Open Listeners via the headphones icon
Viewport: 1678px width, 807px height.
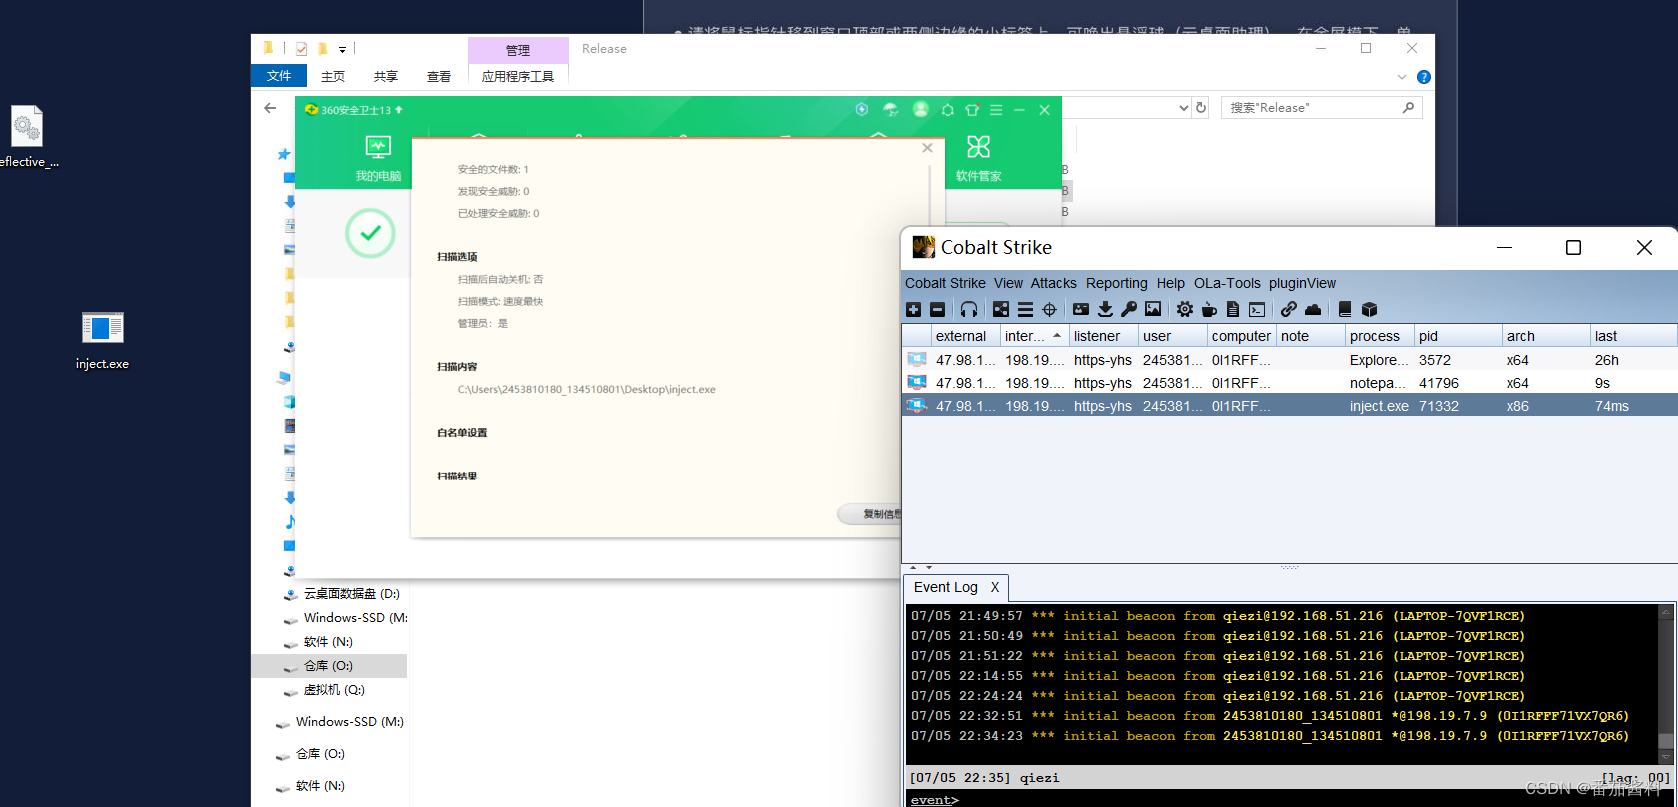click(x=968, y=310)
